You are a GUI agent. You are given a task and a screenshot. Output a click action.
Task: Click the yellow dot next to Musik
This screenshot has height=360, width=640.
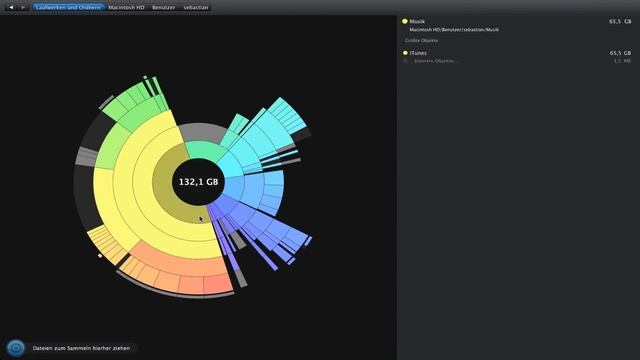click(405, 21)
